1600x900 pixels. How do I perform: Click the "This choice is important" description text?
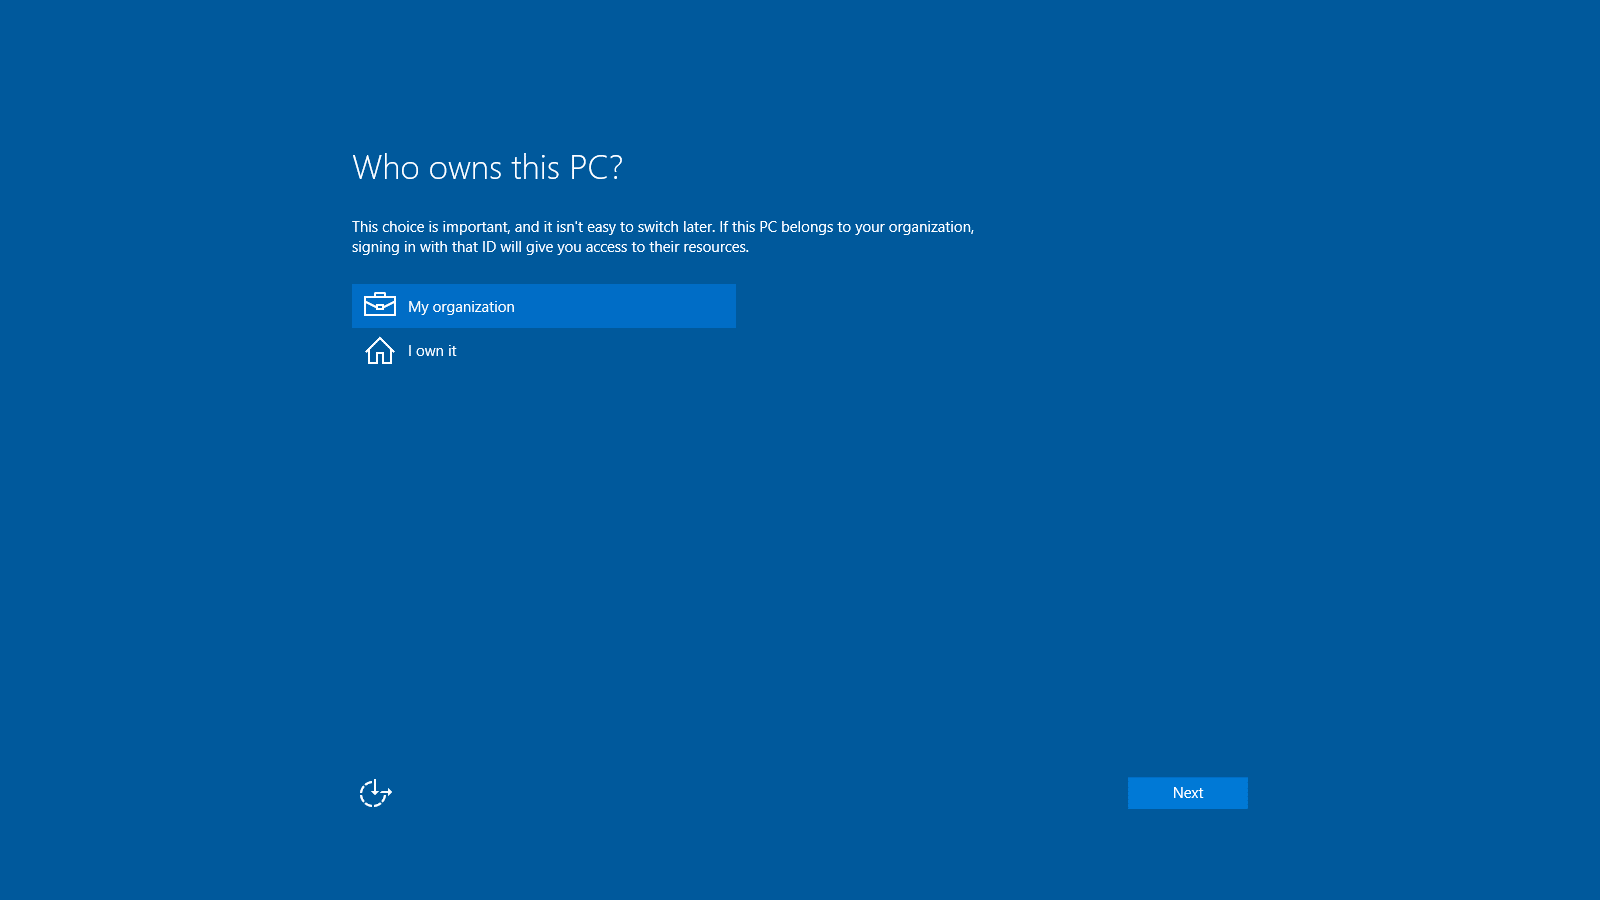[x=662, y=227]
